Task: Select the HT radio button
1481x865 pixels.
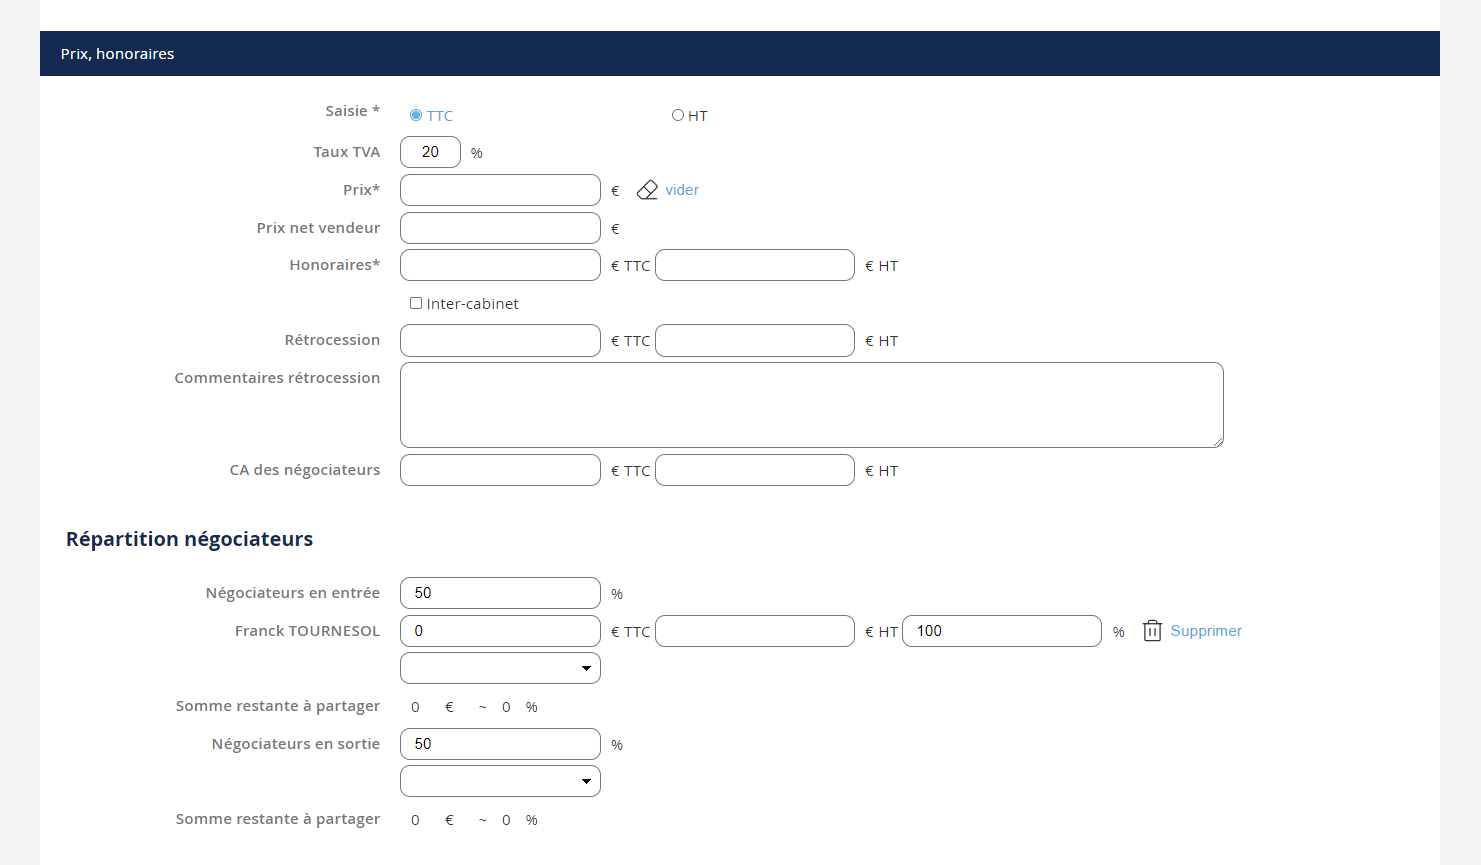Action: pyautogui.click(x=678, y=116)
